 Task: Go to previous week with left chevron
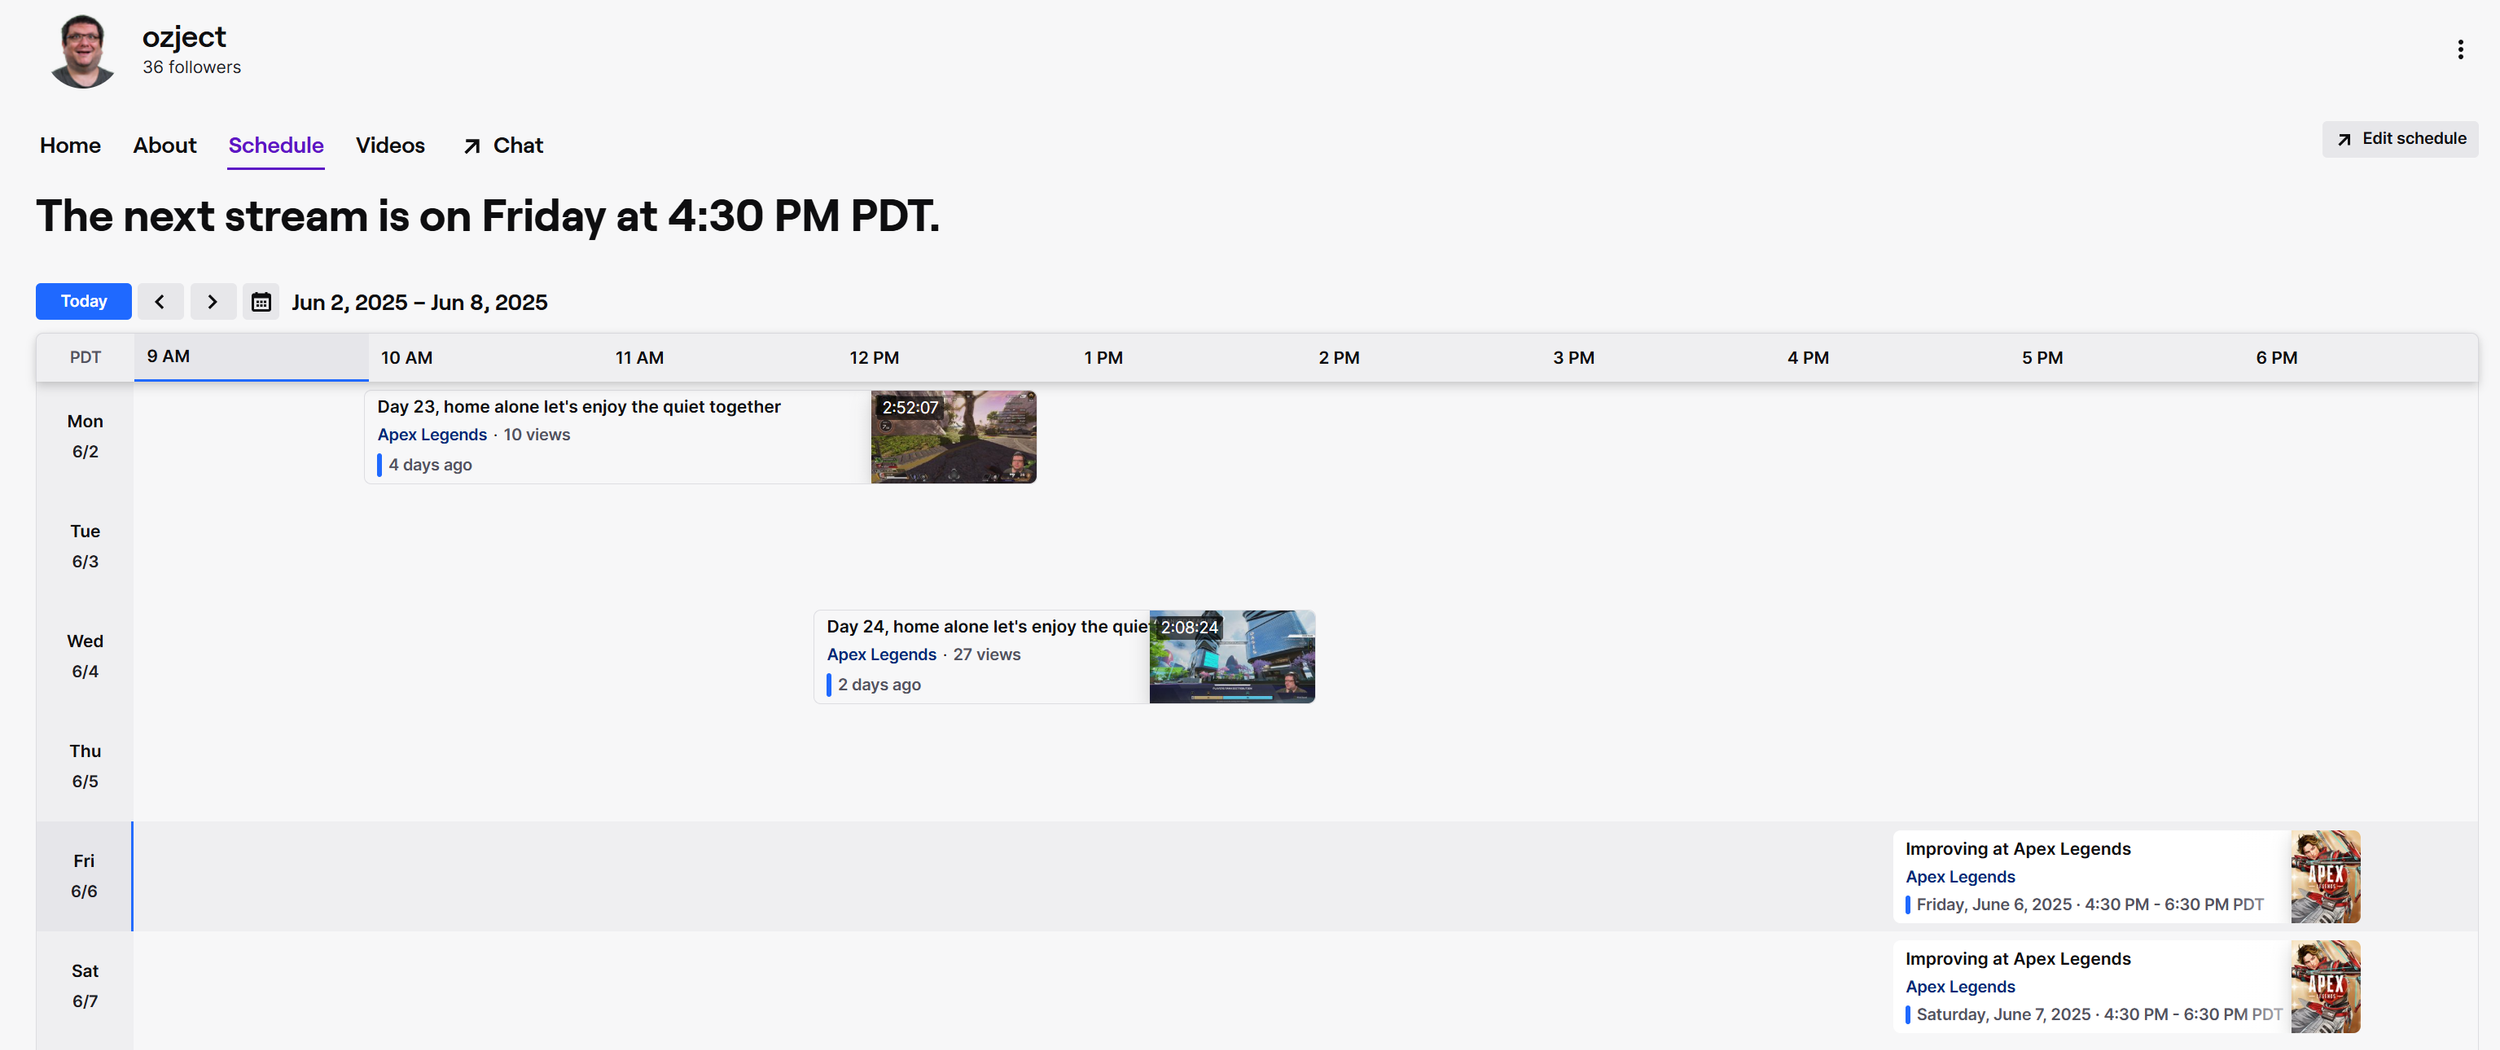[x=160, y=301]
